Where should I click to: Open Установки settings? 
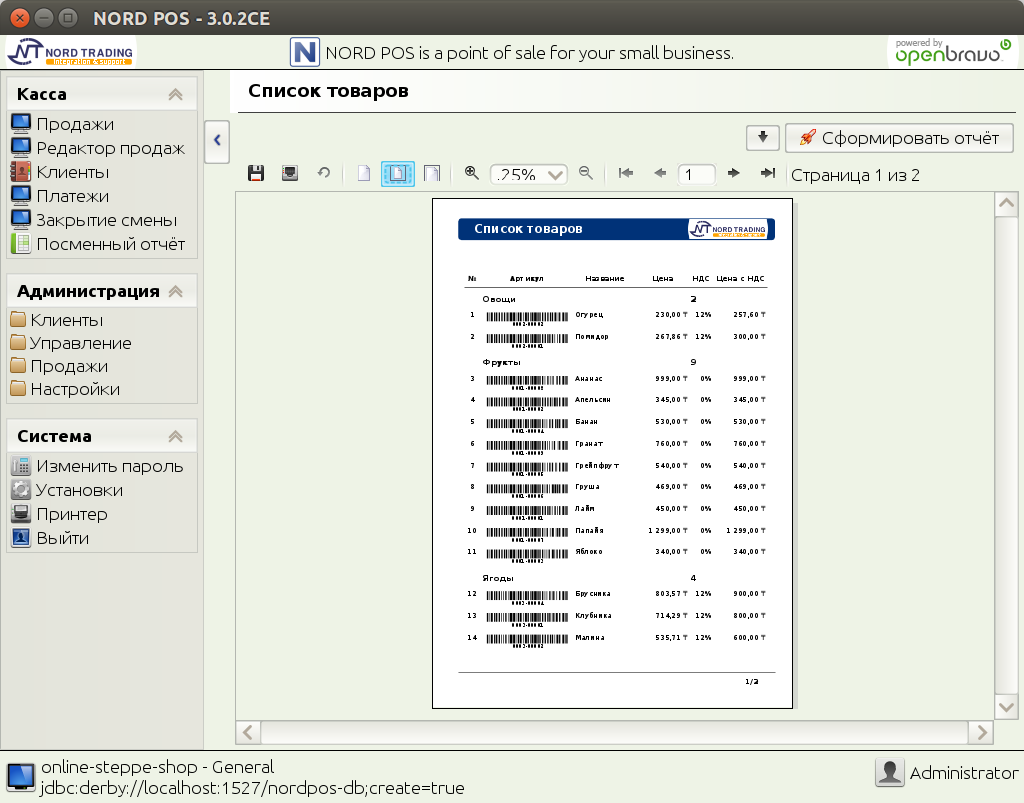pos(79,490)
